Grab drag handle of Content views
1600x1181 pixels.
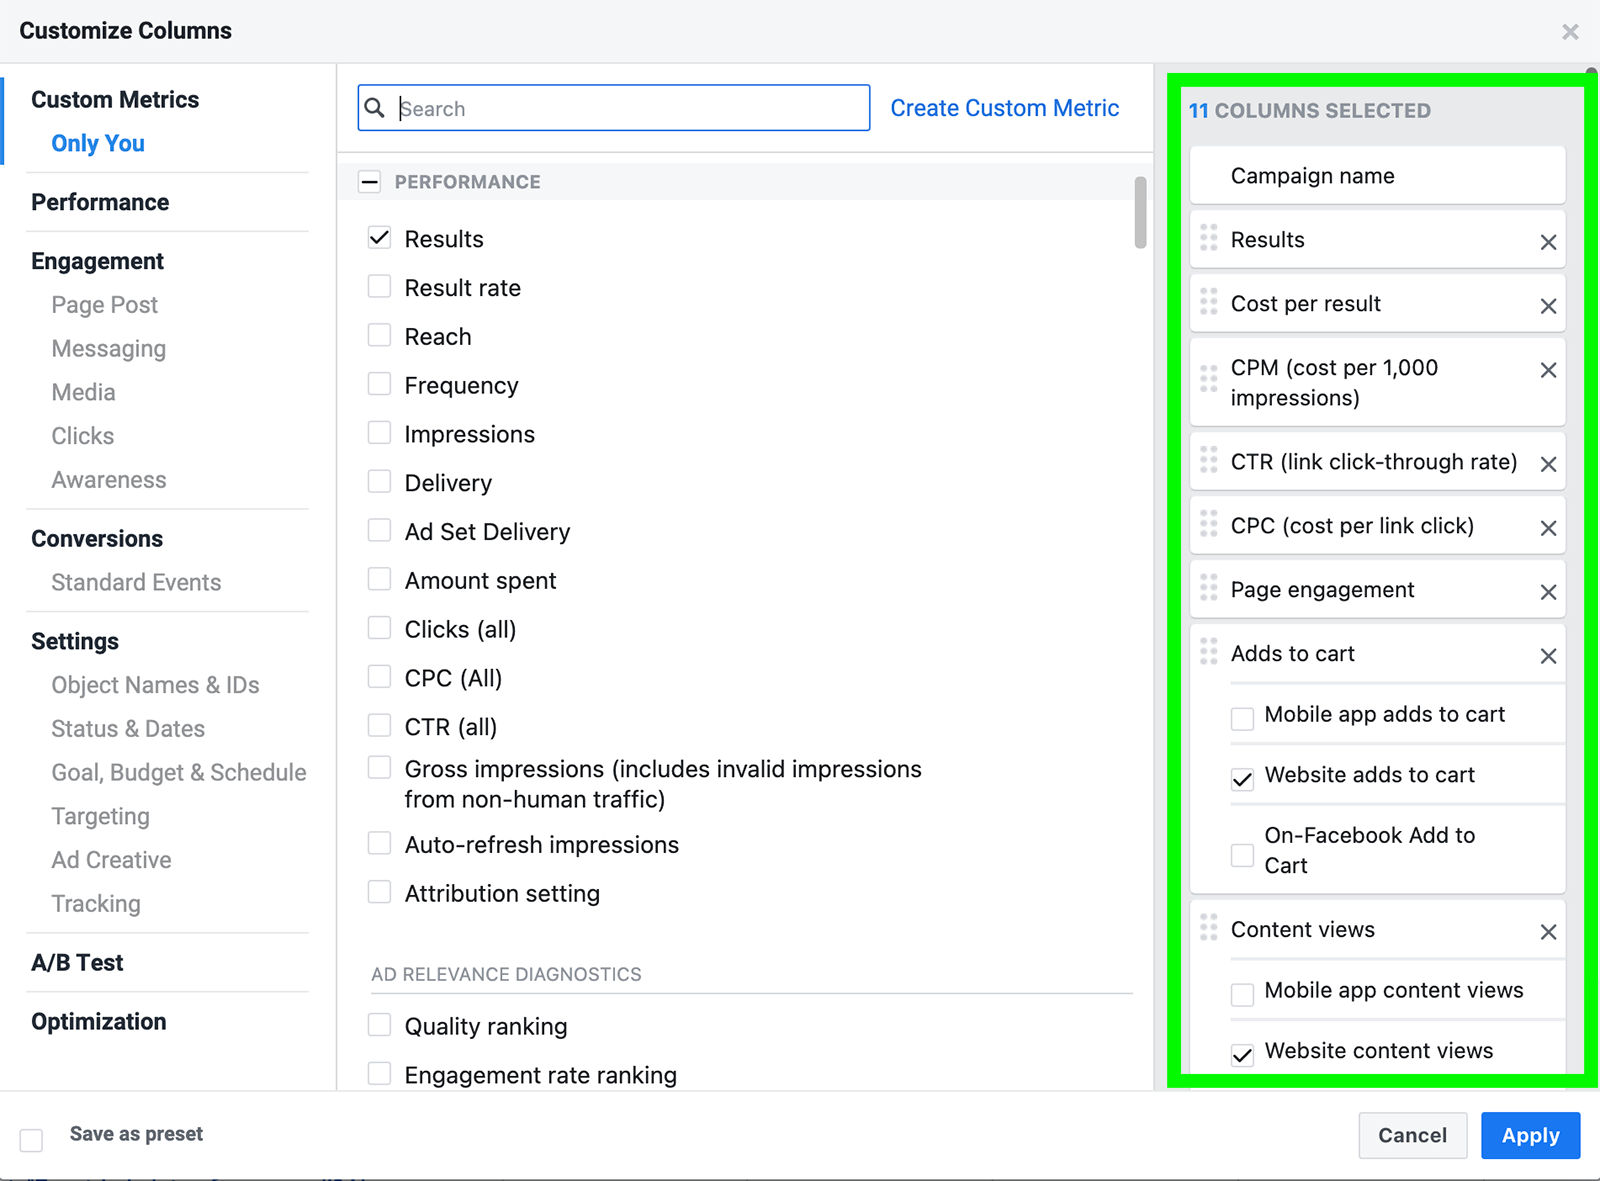pyautogui.click(x=1209, y=928)
